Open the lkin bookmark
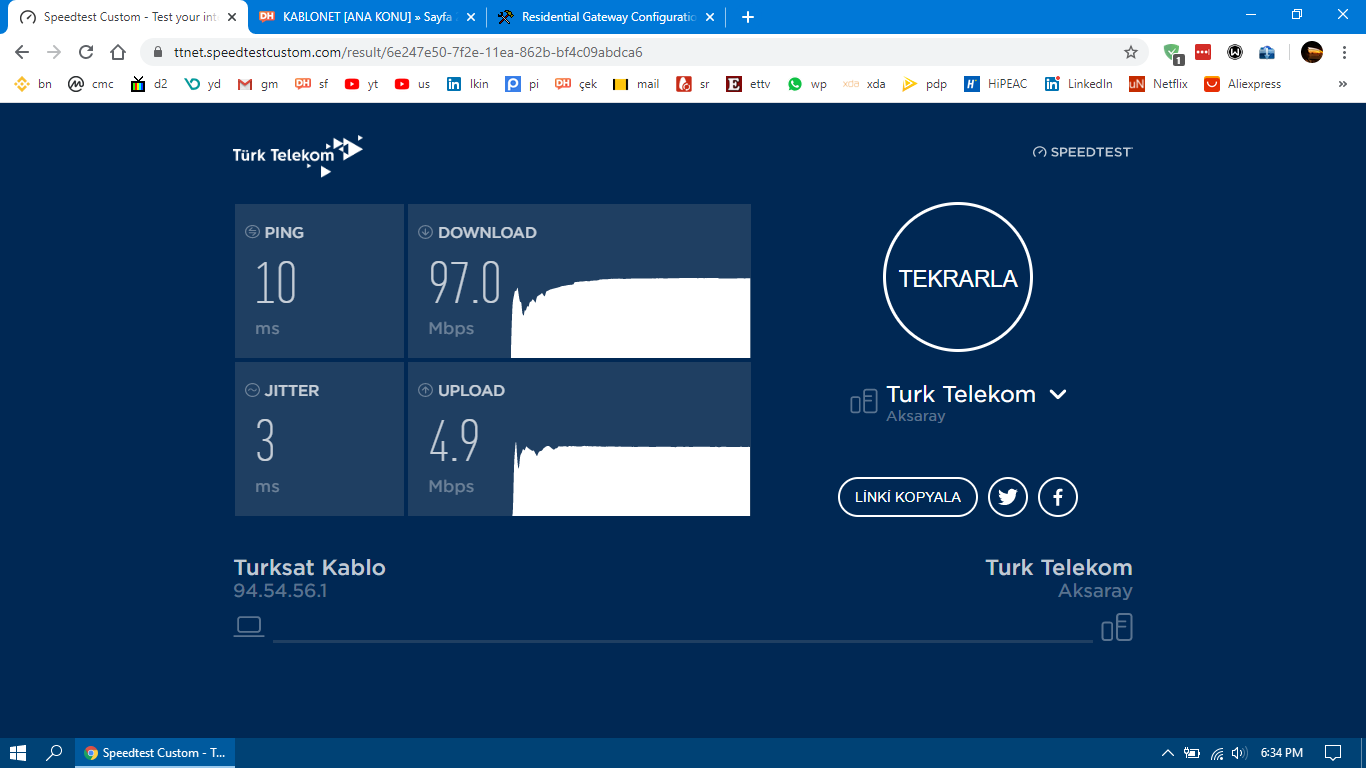The width and height of the screenshot is (1366, 768). (467, 84)
